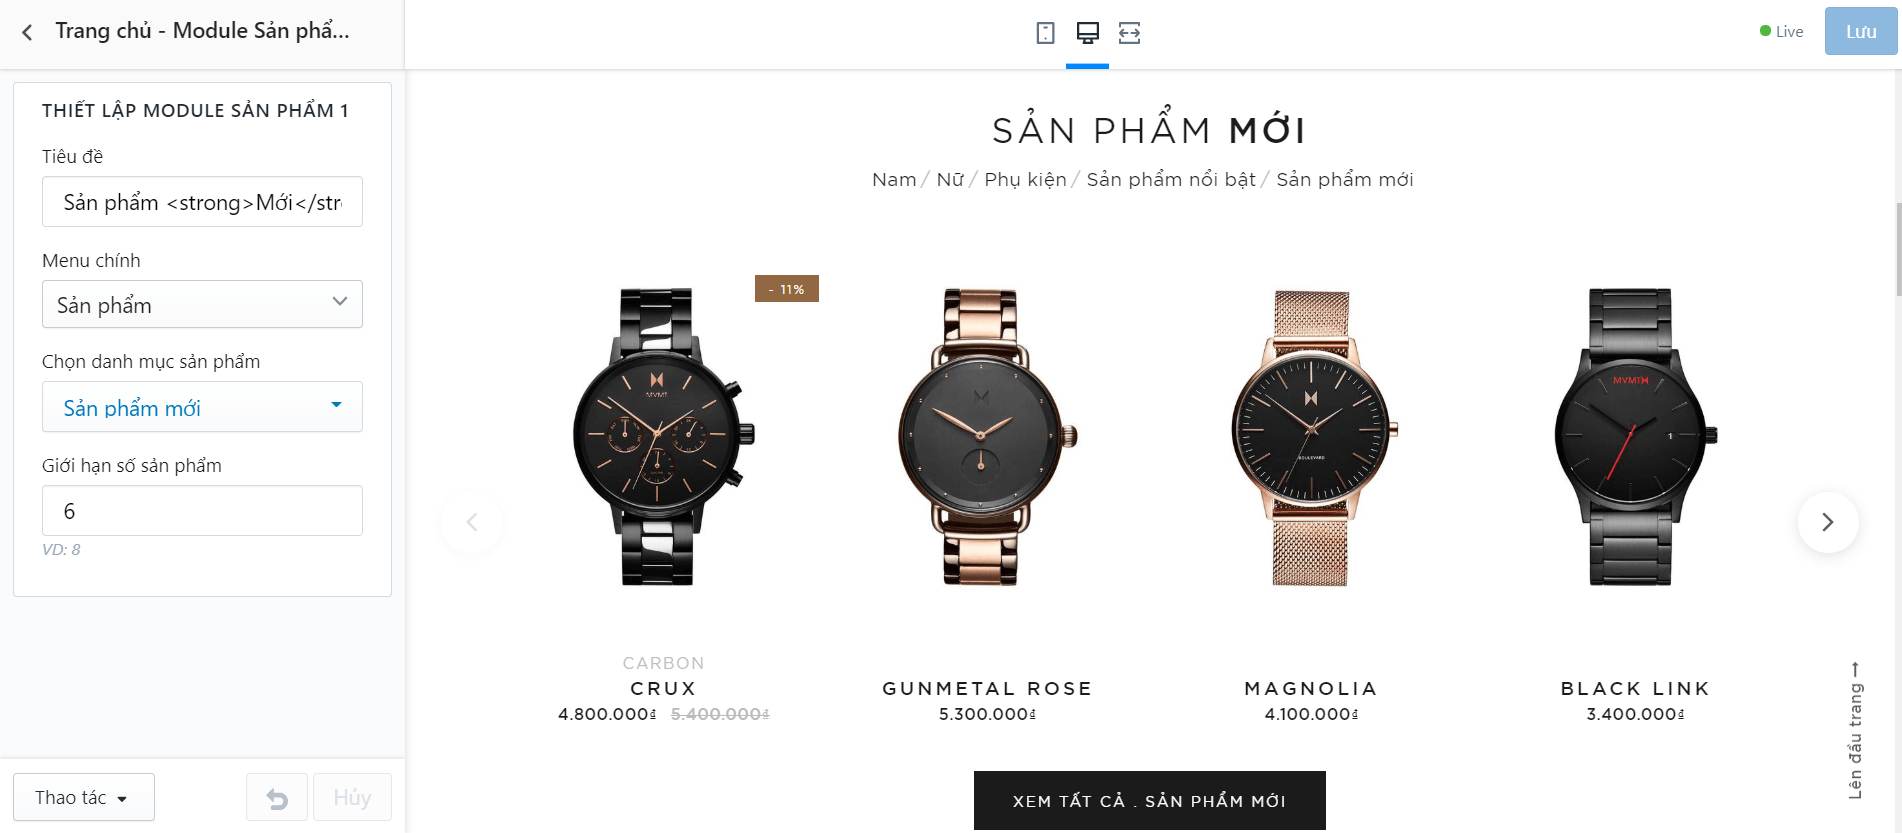
Task: Click the Lưu save button
Action: (1860, 32)
